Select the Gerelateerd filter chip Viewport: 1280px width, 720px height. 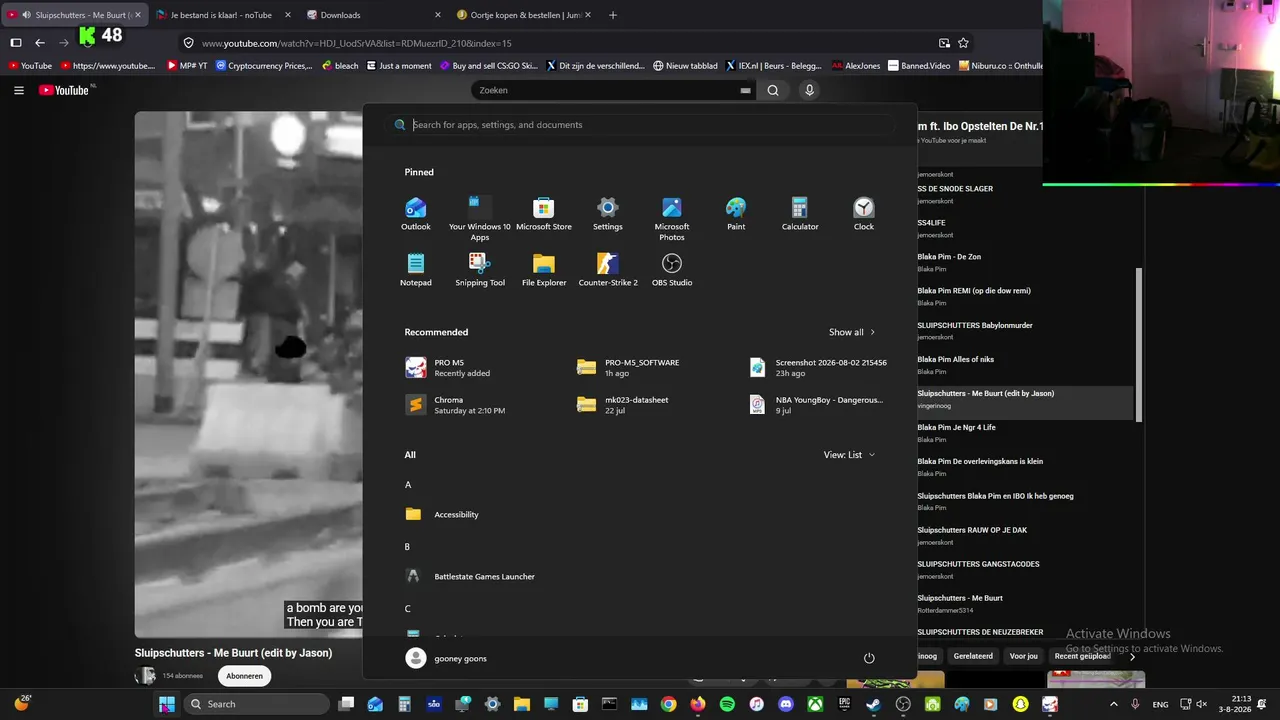tap(973, 656)
